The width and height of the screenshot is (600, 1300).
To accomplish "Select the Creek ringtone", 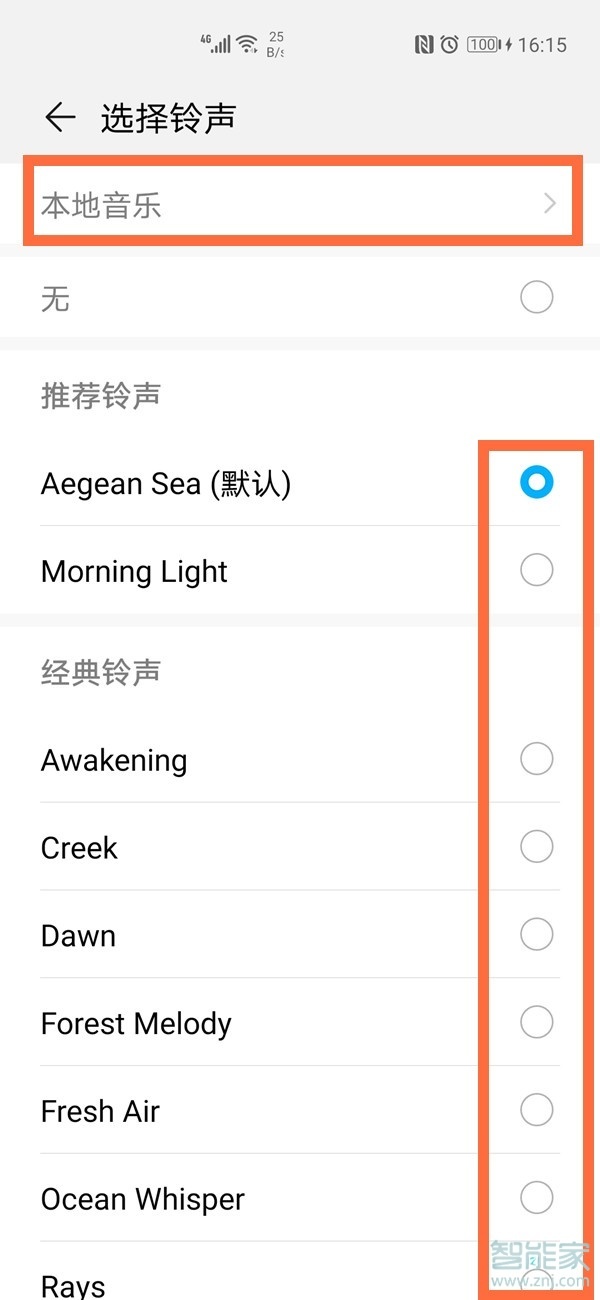I will coord(537,846).
